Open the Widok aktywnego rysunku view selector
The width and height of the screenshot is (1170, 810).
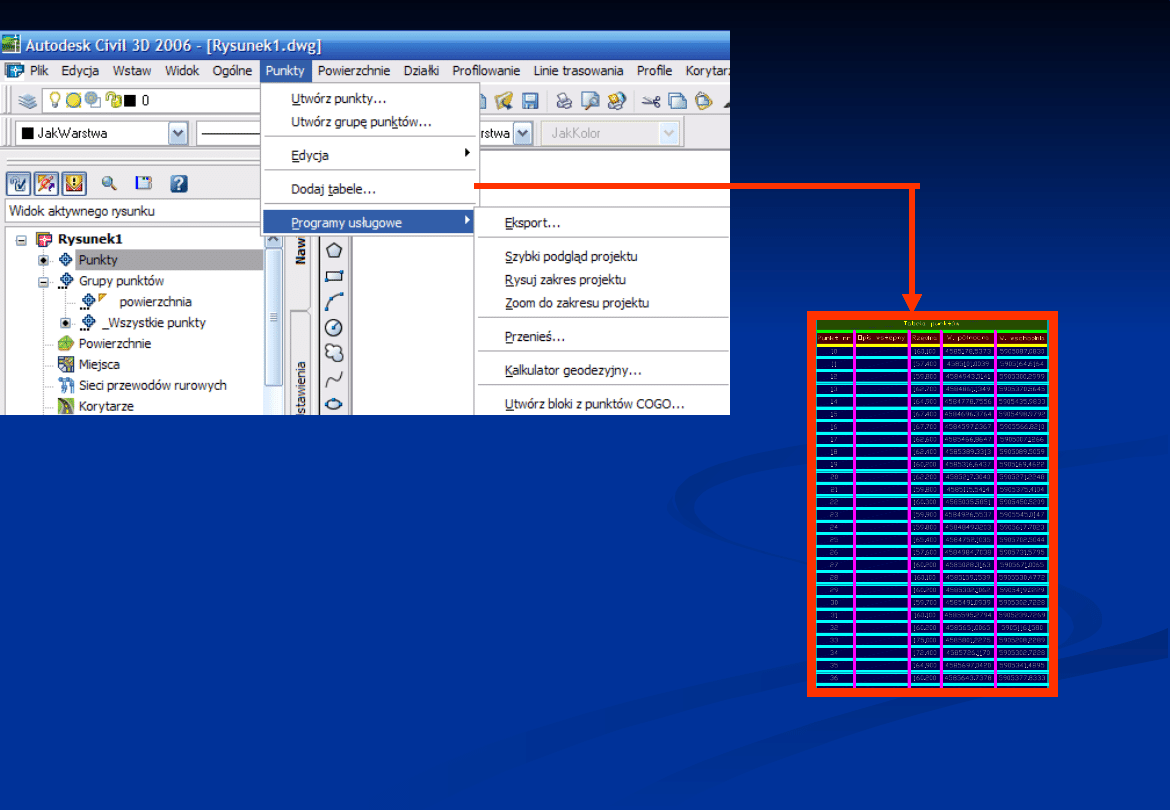(x=133, y=211)
